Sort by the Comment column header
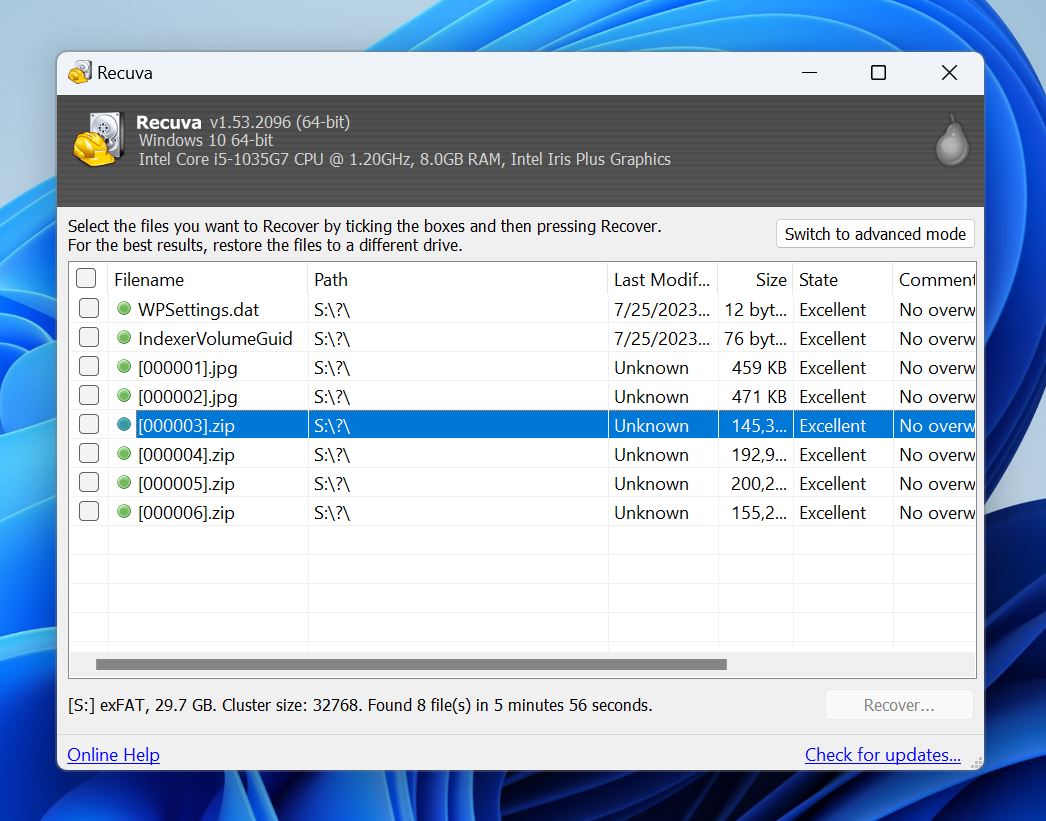 click(x=934, y=279)
